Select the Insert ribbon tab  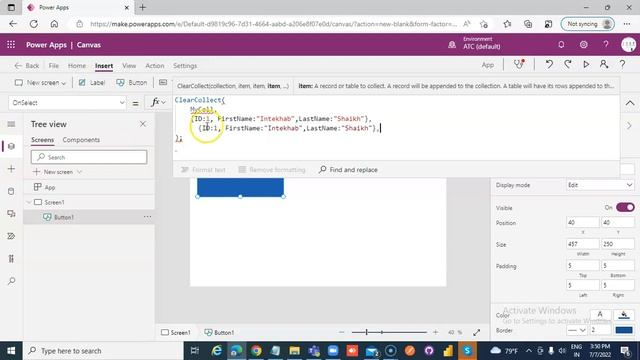(x=104, y=66)
